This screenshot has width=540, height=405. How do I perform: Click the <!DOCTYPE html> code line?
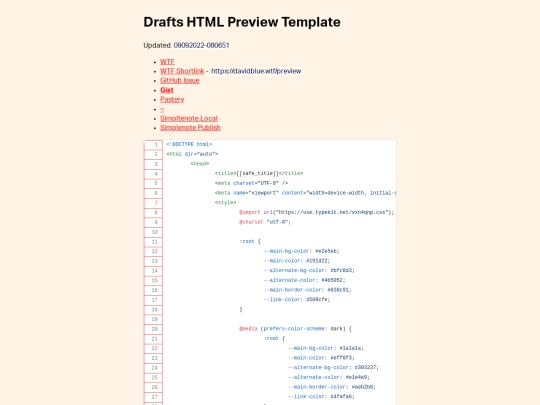(189, 144)
